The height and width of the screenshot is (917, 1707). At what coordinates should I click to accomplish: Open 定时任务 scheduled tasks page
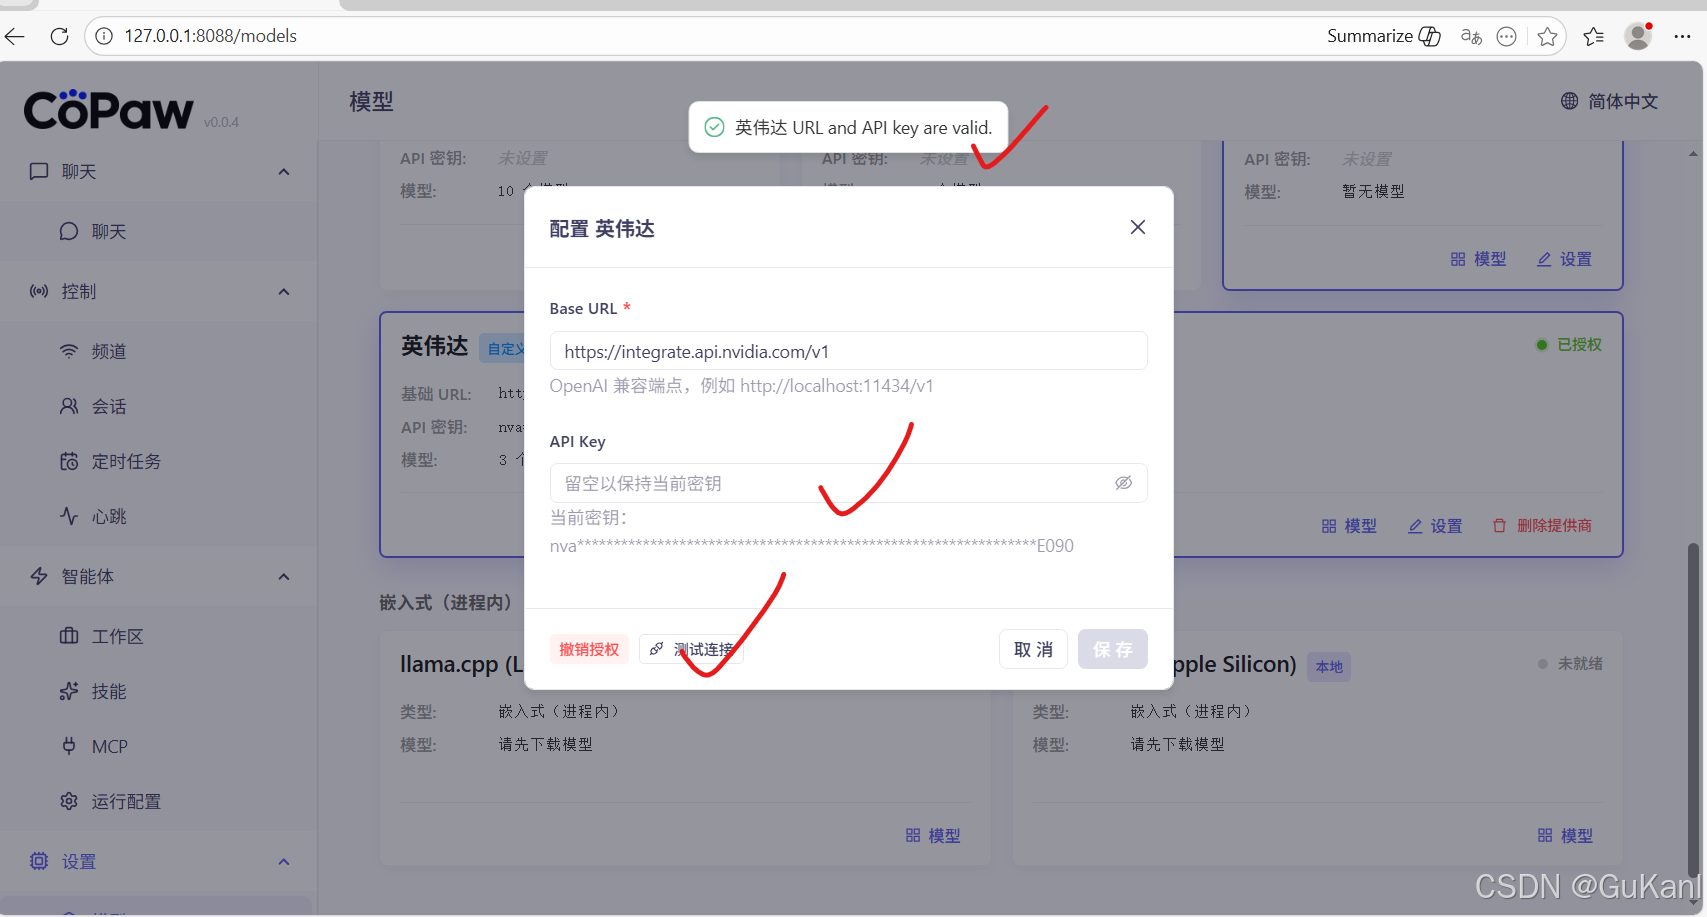click(x=124, y=461)
